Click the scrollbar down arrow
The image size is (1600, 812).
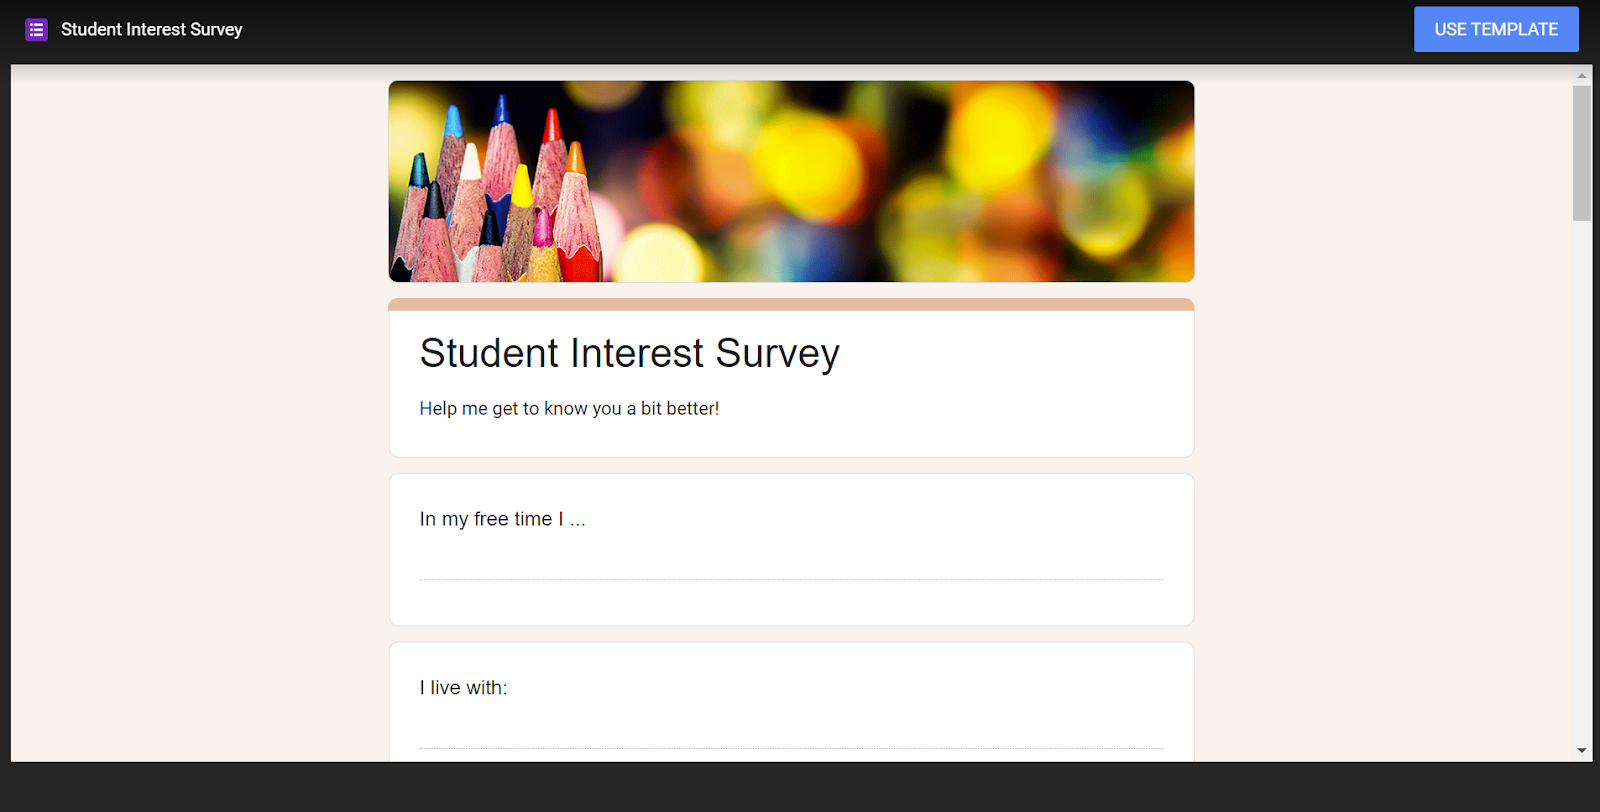tap(1581, 751)
